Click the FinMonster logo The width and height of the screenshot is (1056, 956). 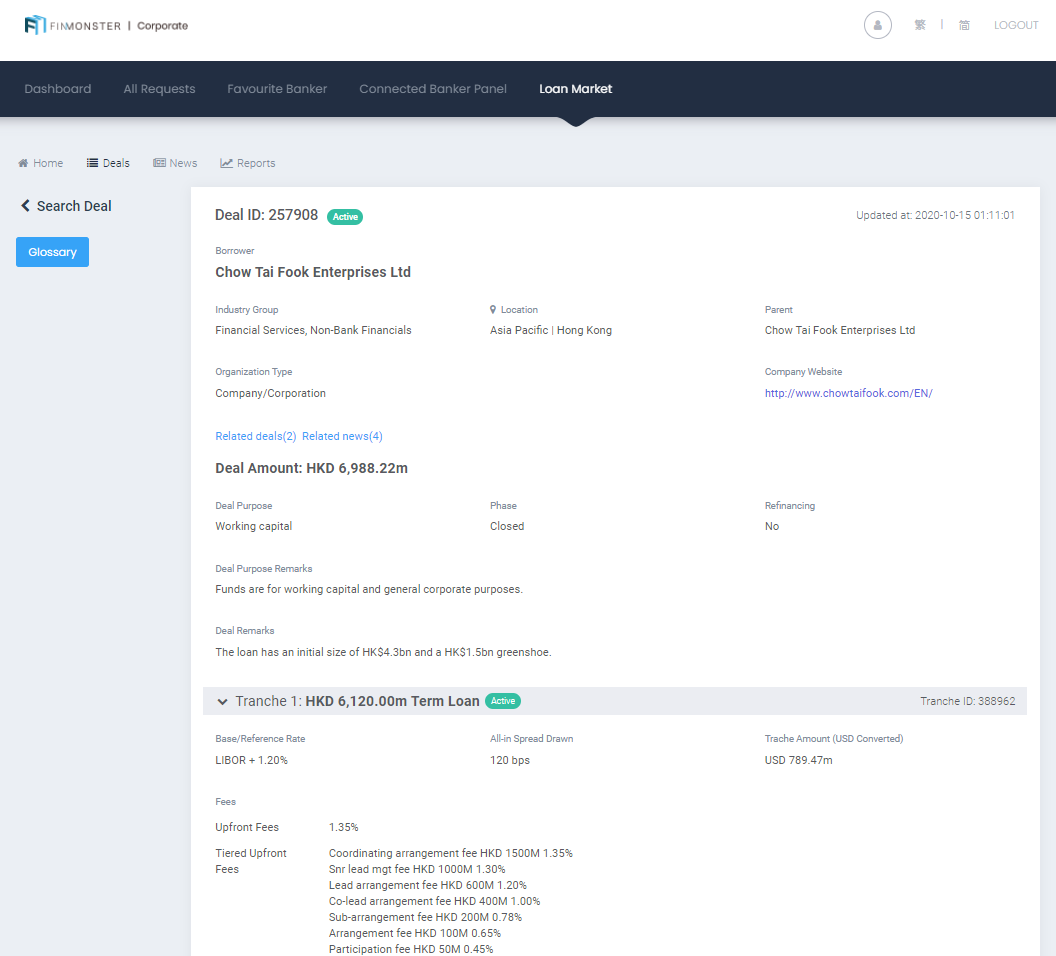(x=106, y=26)
